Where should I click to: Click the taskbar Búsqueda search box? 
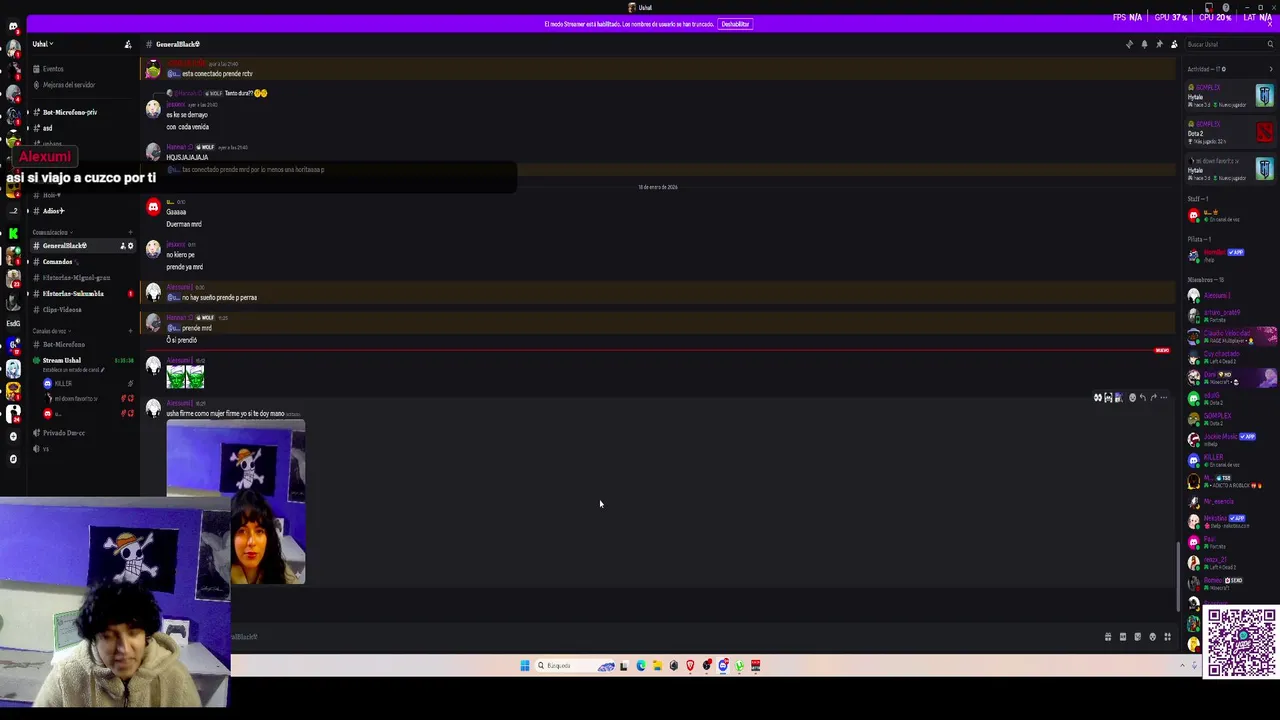coord(575,666)
